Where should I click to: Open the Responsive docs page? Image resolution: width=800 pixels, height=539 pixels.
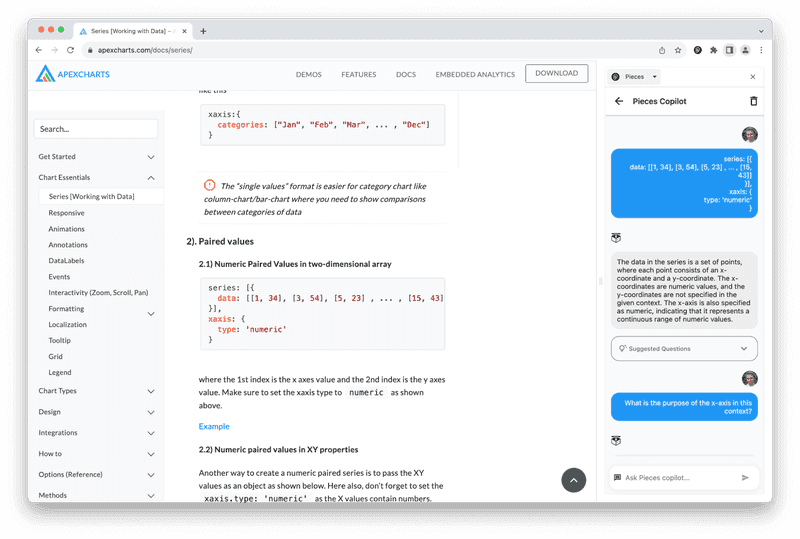(x=66, y=213)
